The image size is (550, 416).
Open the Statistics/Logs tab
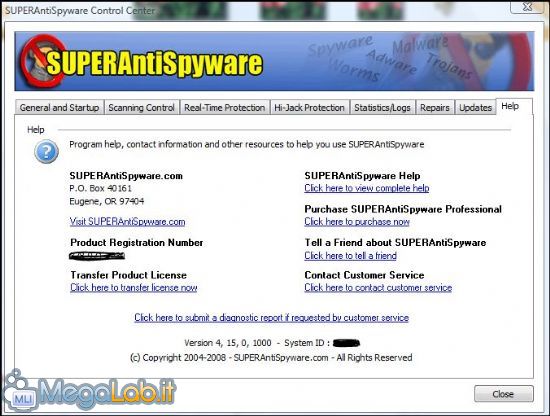382,108
